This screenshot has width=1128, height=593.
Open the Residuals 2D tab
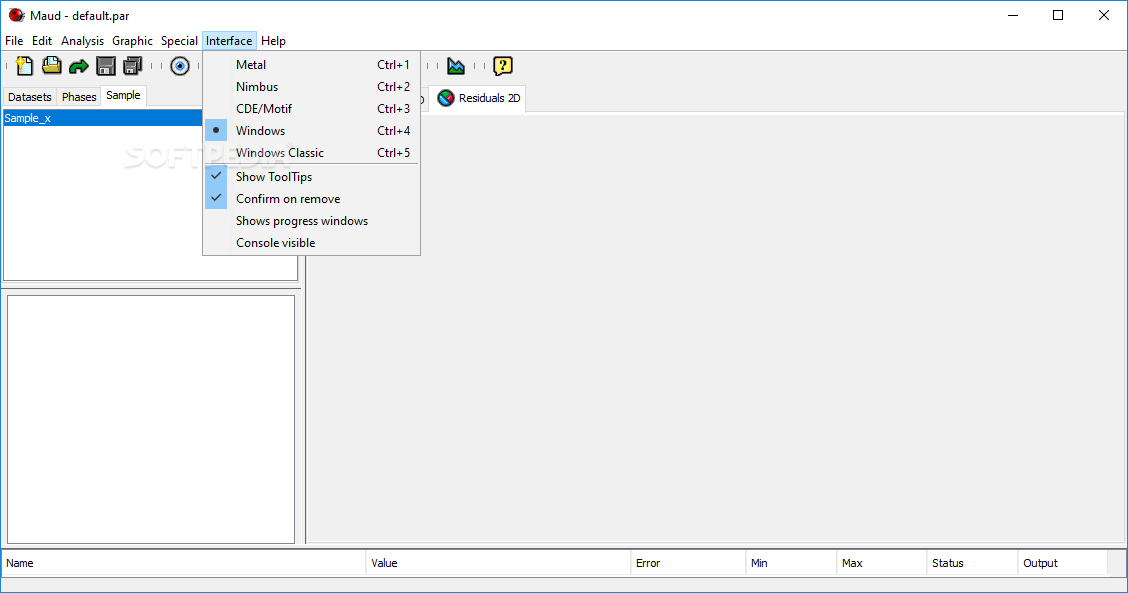(478, 99)
